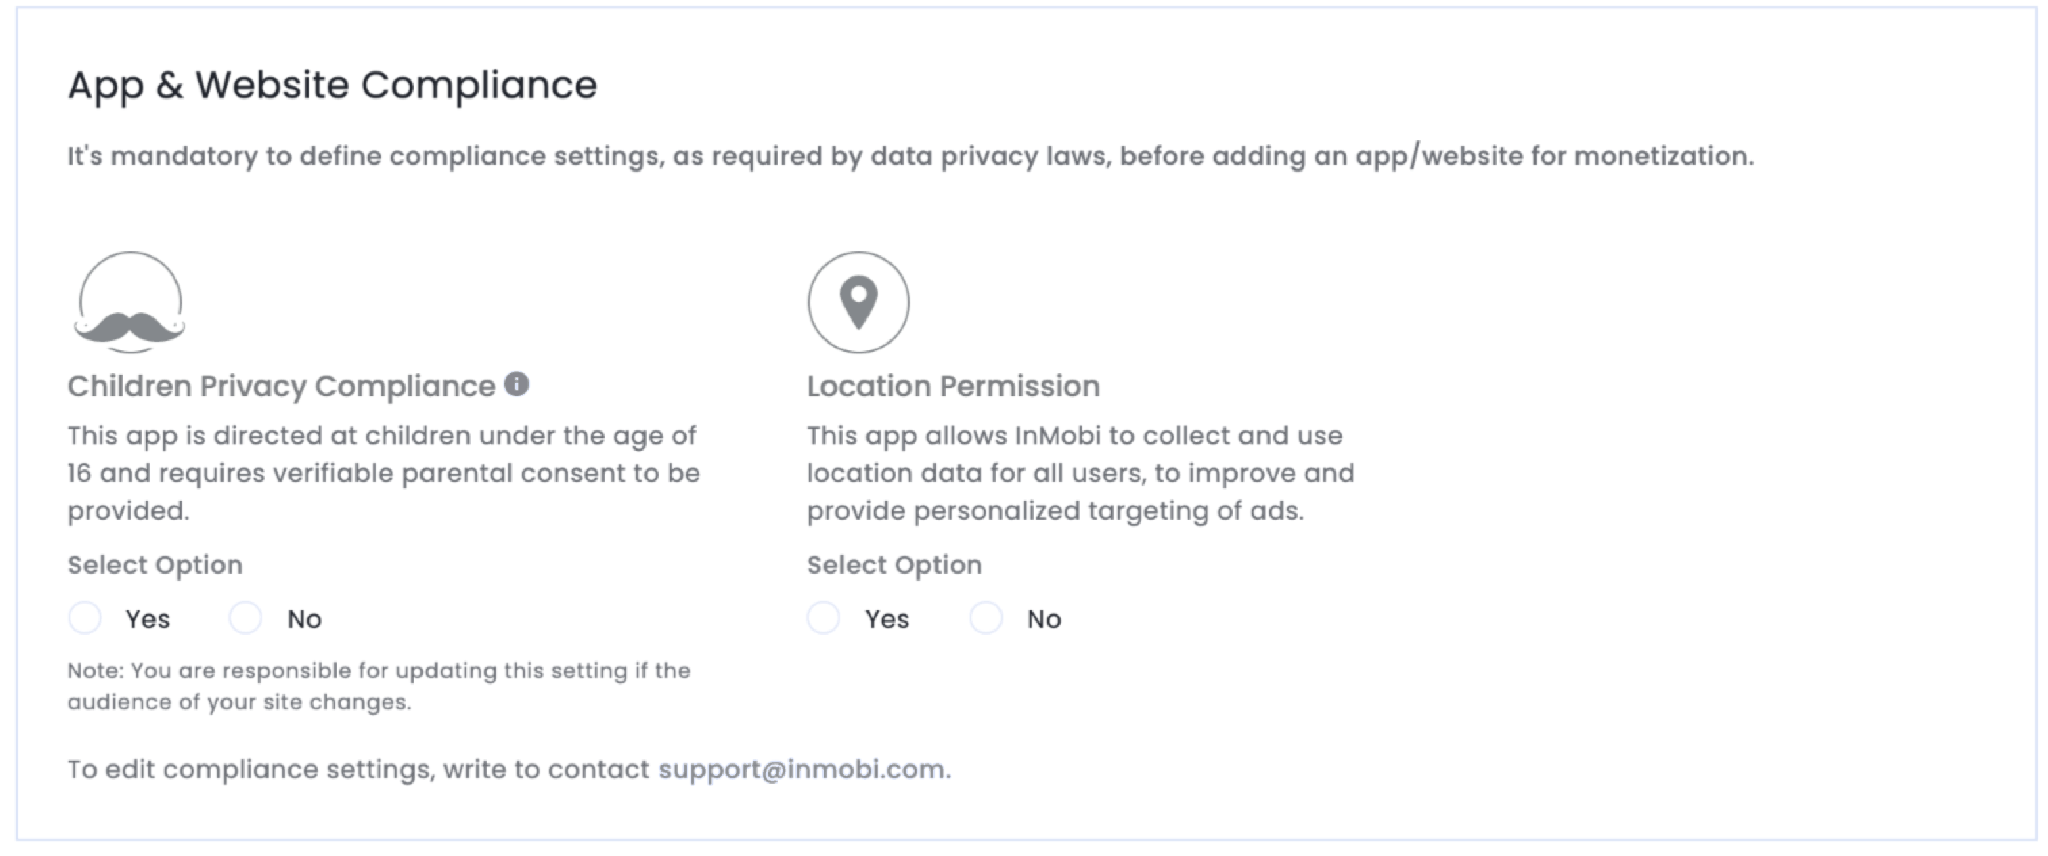The width and height of the screenshot is (2048, 856).
Task: Click the Children Privacy Compliance title
Action: point(281,386)
